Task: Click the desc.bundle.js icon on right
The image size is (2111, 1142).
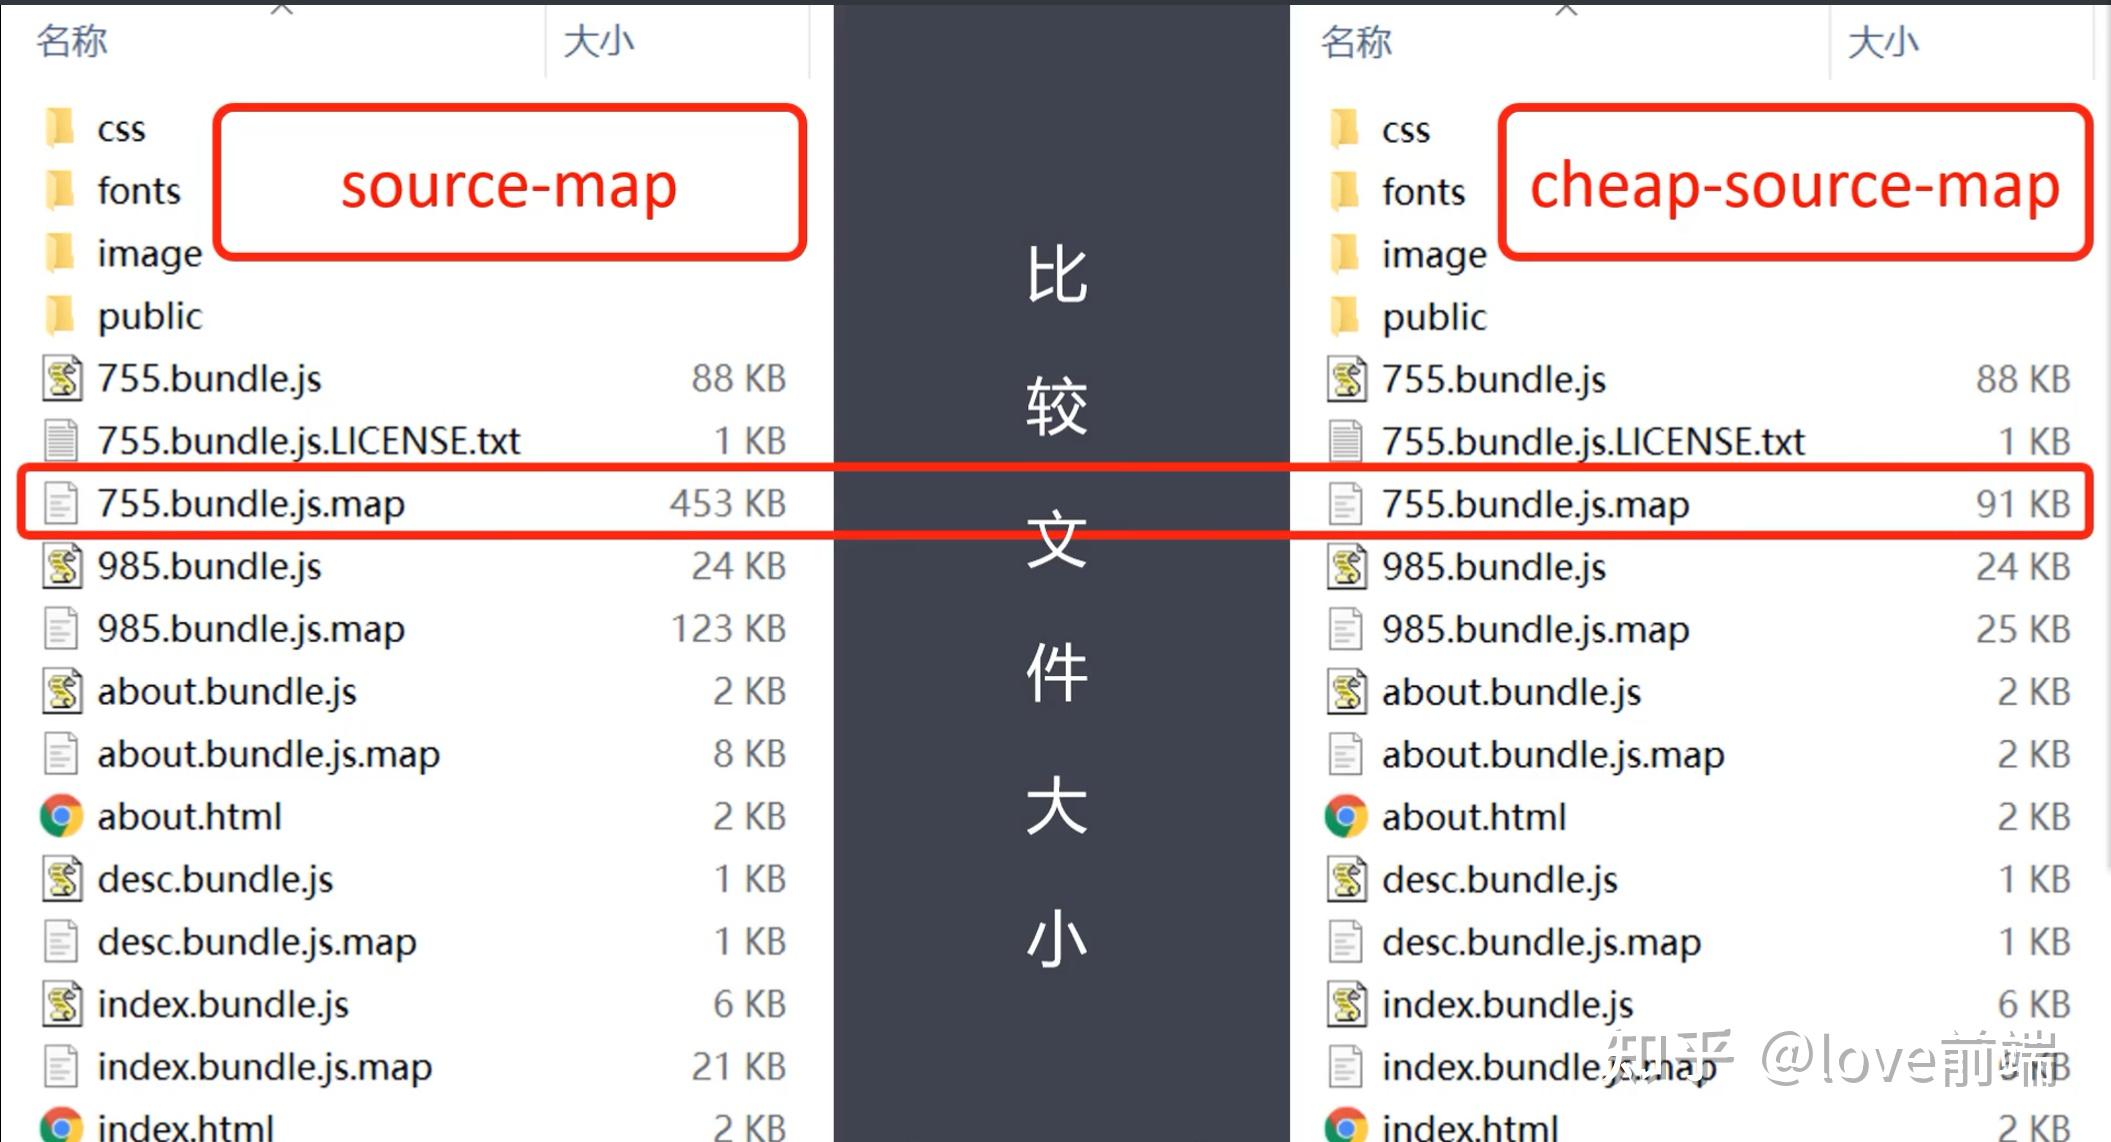Action: click(1343, 876)
